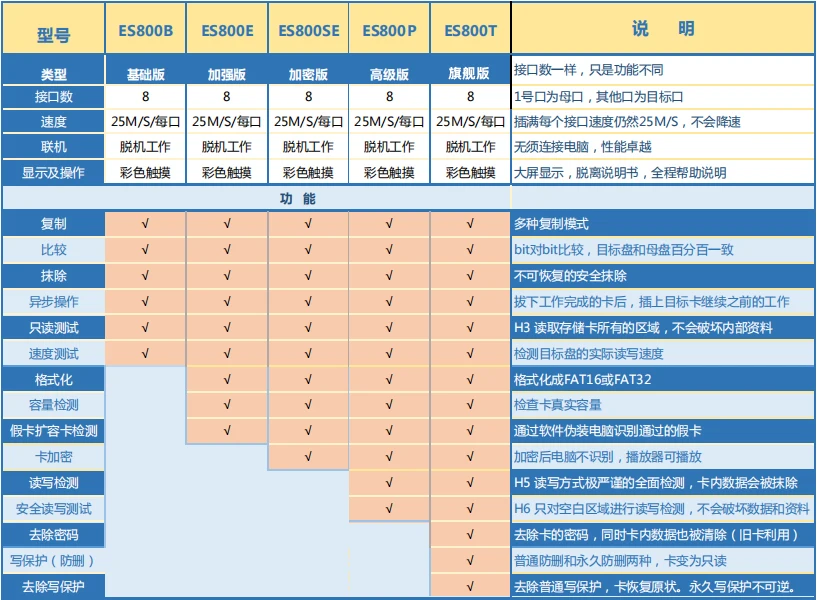
Task: Click the description 检查卡真实容量
Action: coord(558,405)
